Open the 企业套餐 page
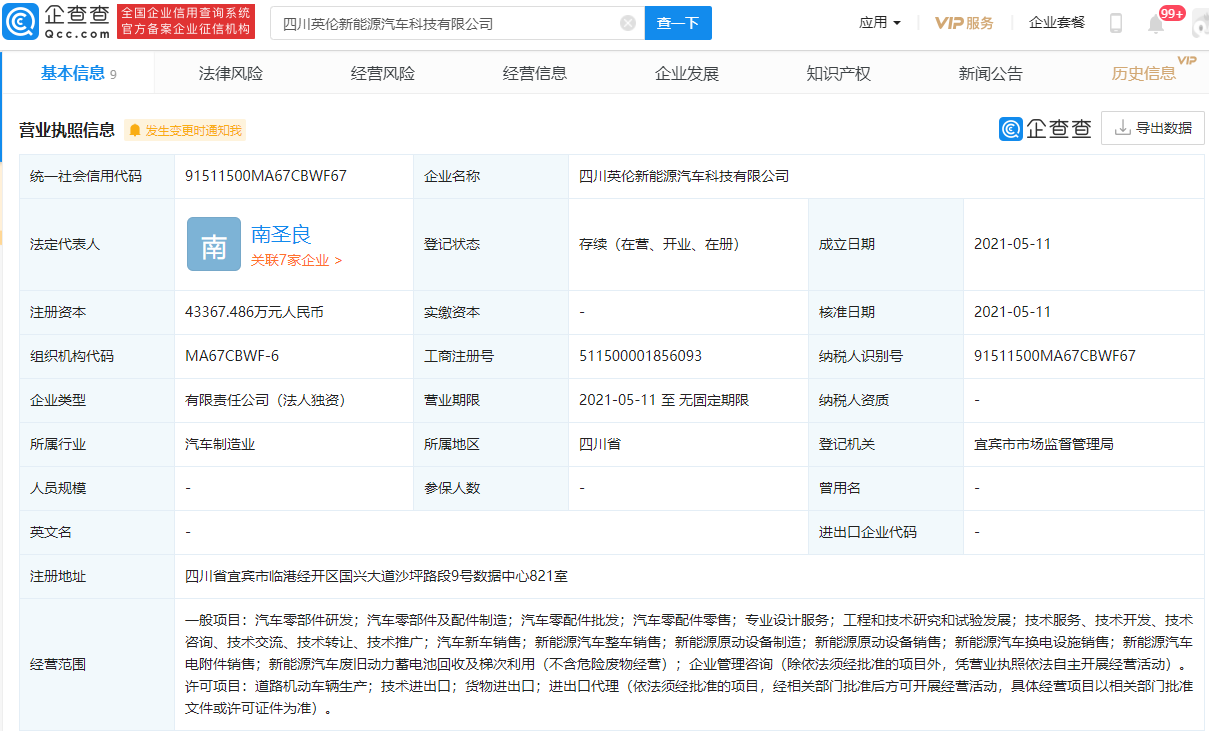Viewport: 1209px width, 731px height. tap(1056, 21)
